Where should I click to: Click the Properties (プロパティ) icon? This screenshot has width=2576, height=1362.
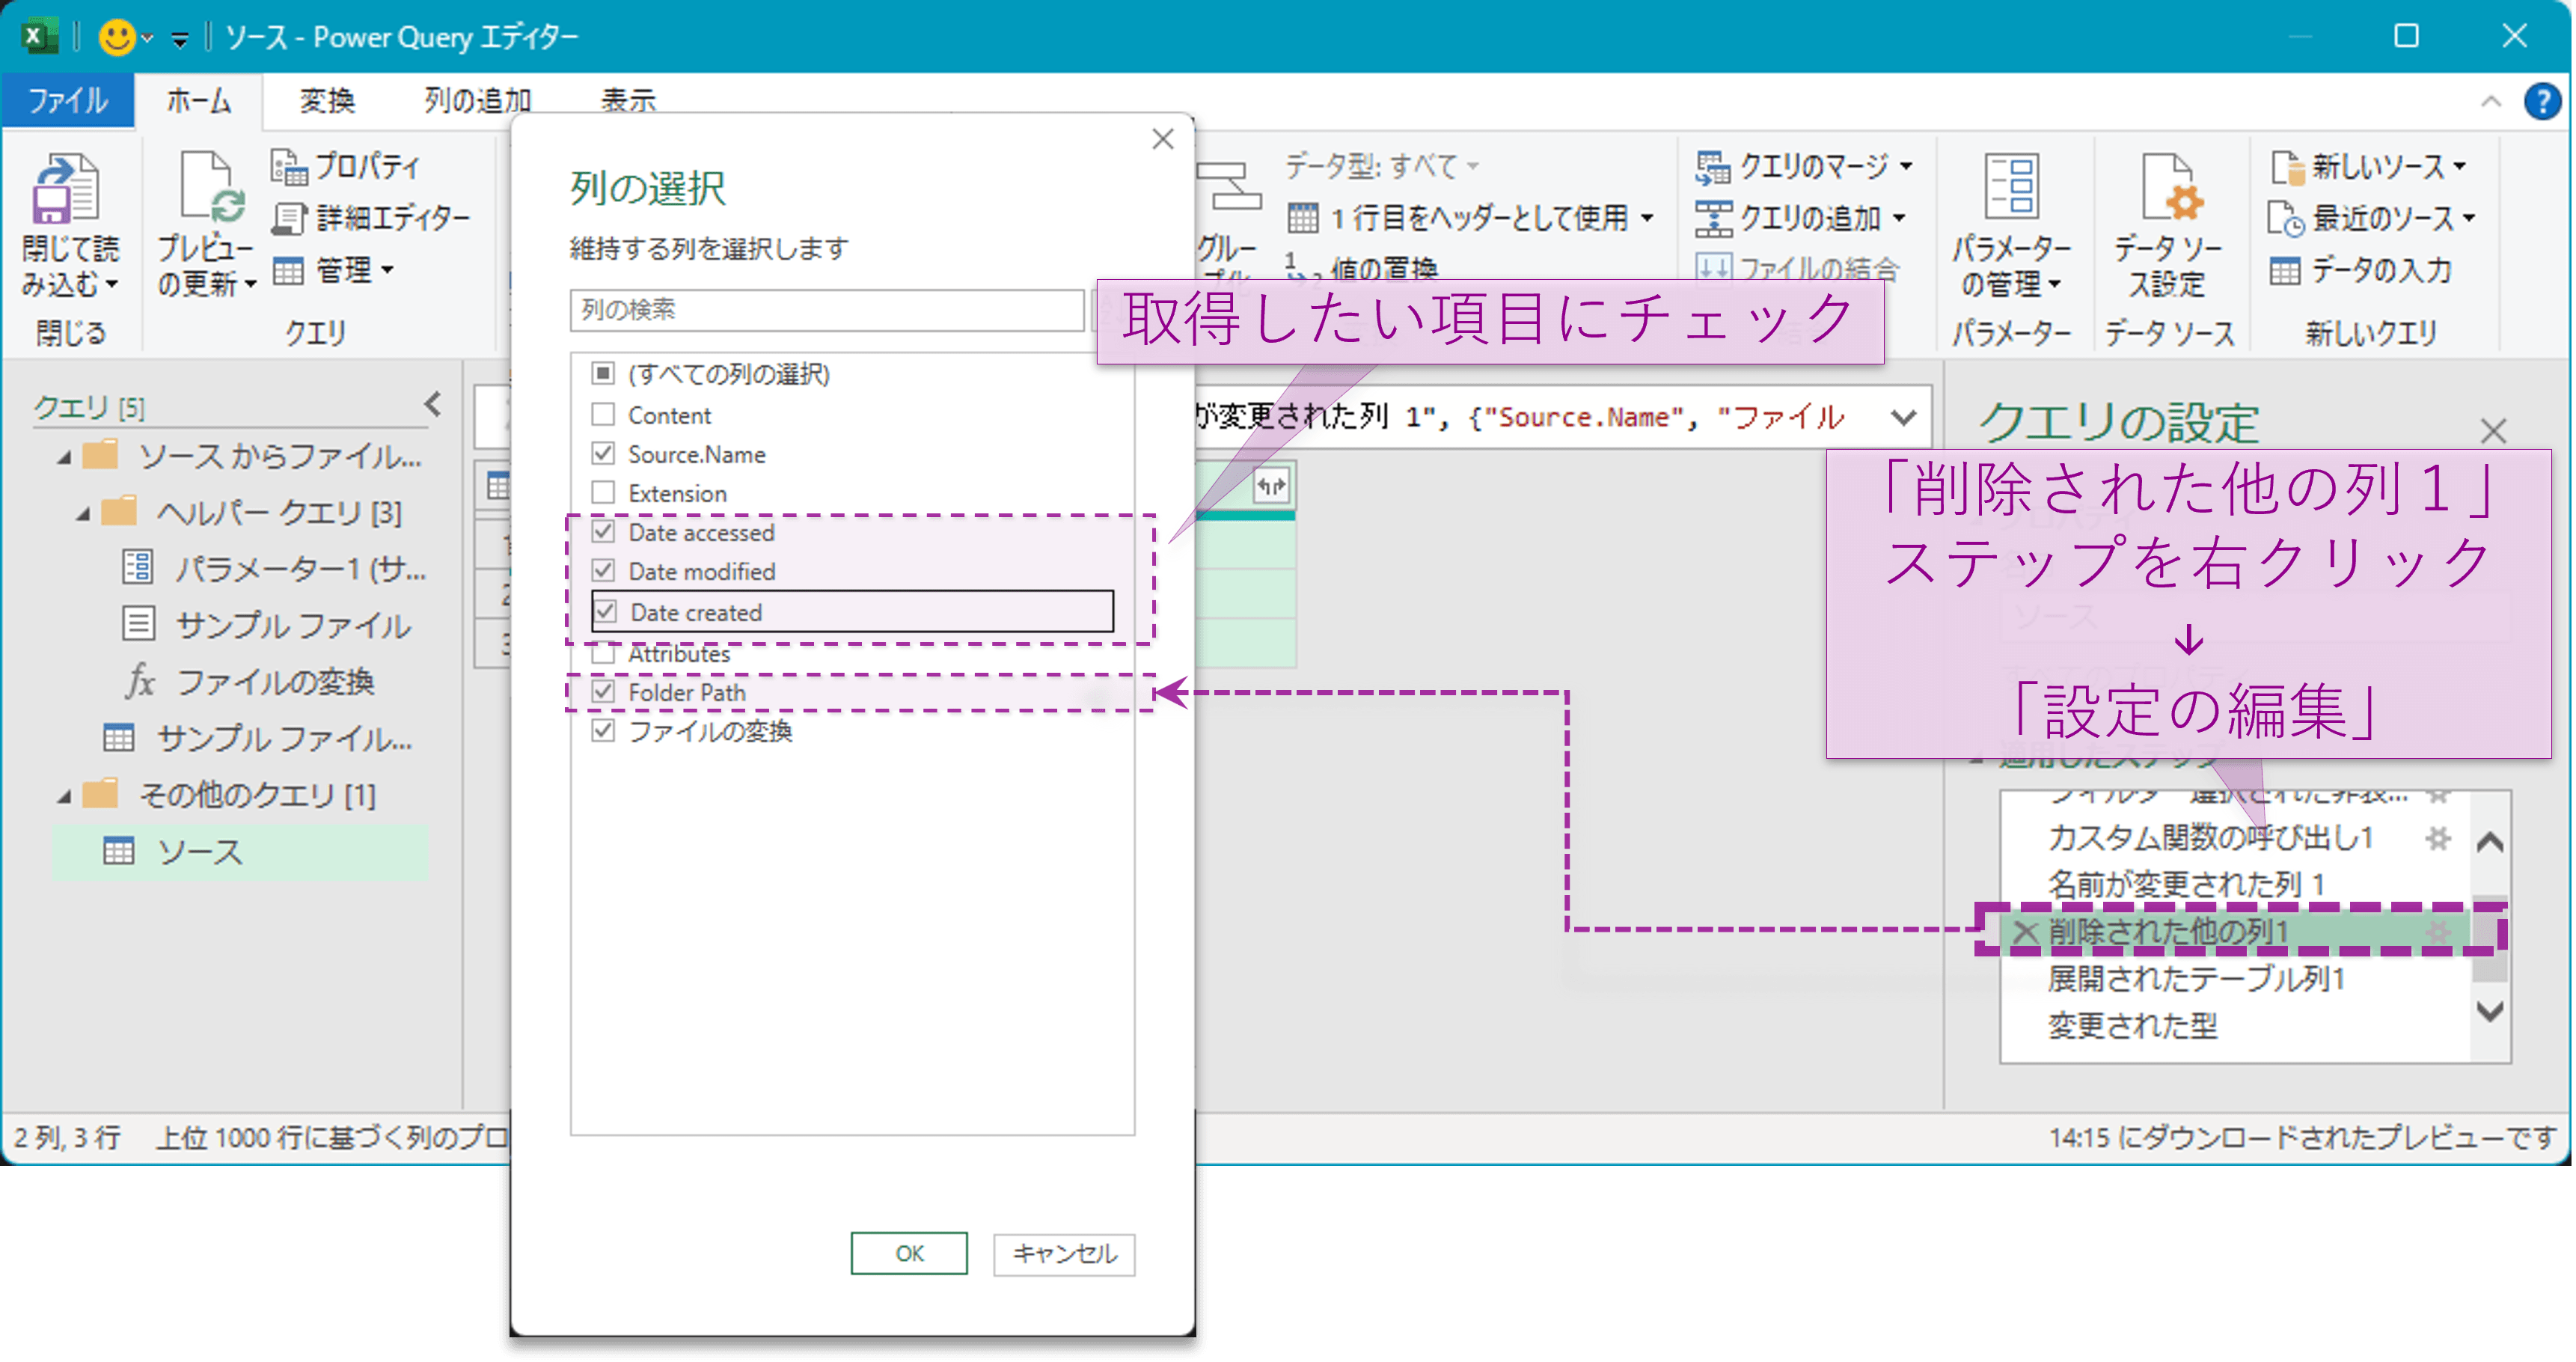pyautogui.click(x=288, y=166)
